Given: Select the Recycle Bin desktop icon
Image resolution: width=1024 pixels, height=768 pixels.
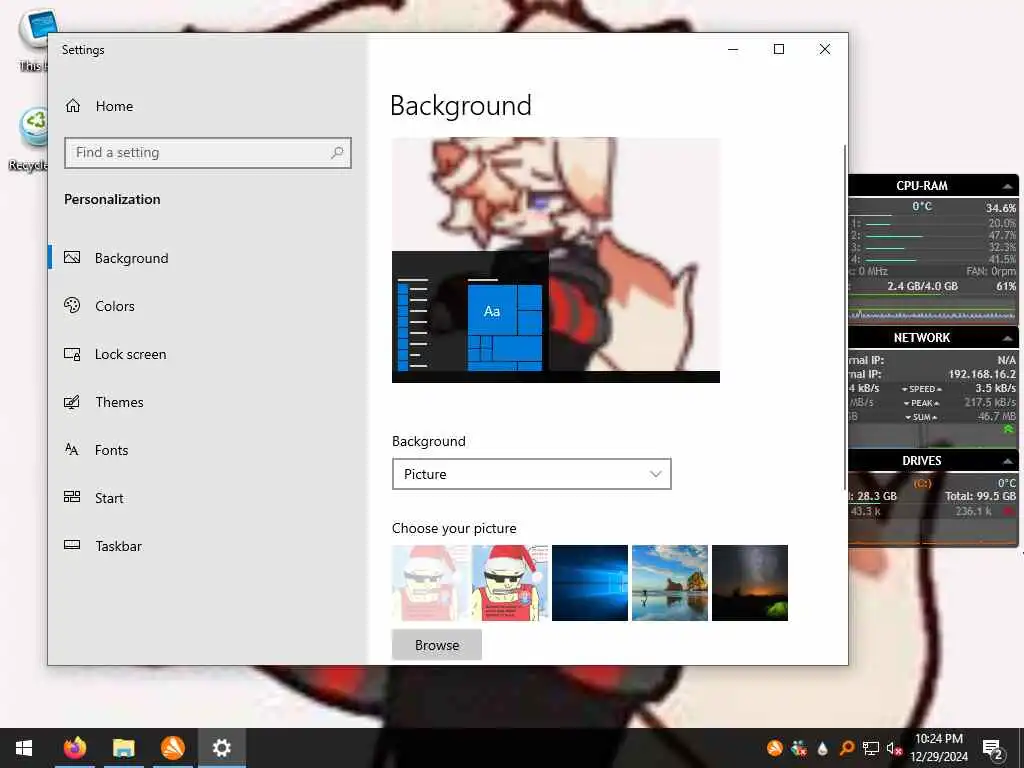Looking at the screenshot, I should (x=30, y=138).
